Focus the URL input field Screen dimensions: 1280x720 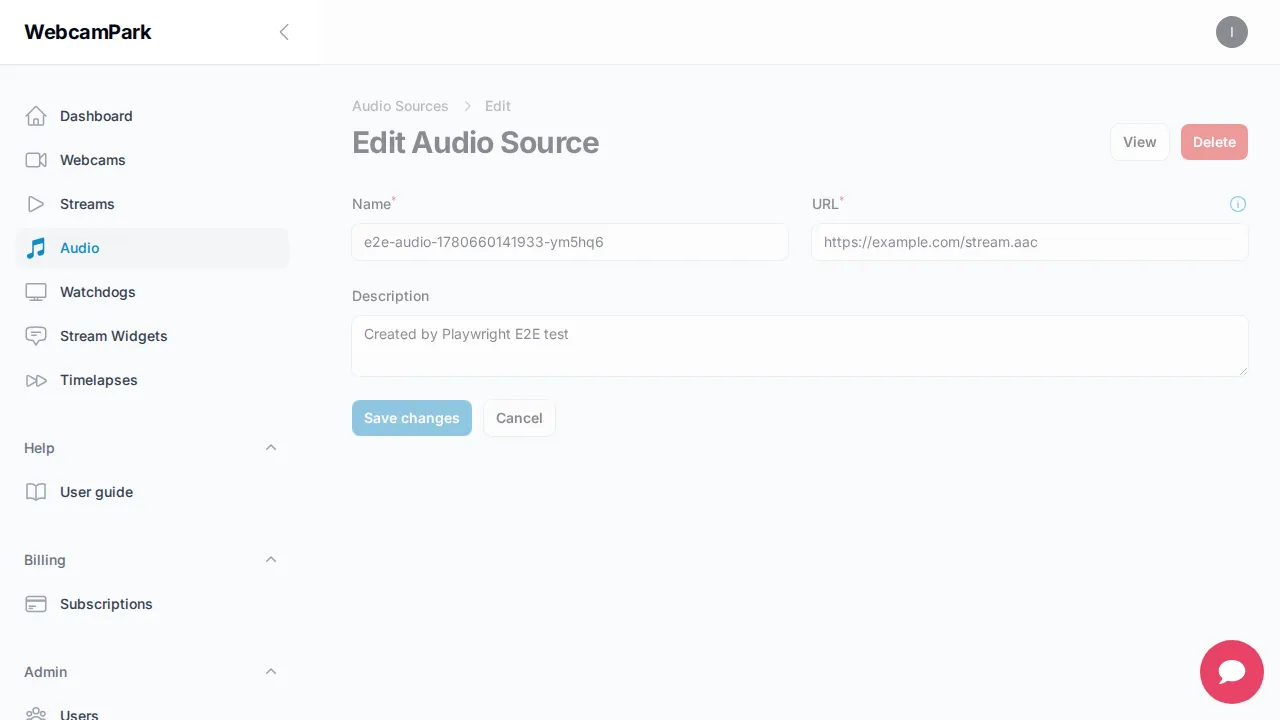[1030, 242]
